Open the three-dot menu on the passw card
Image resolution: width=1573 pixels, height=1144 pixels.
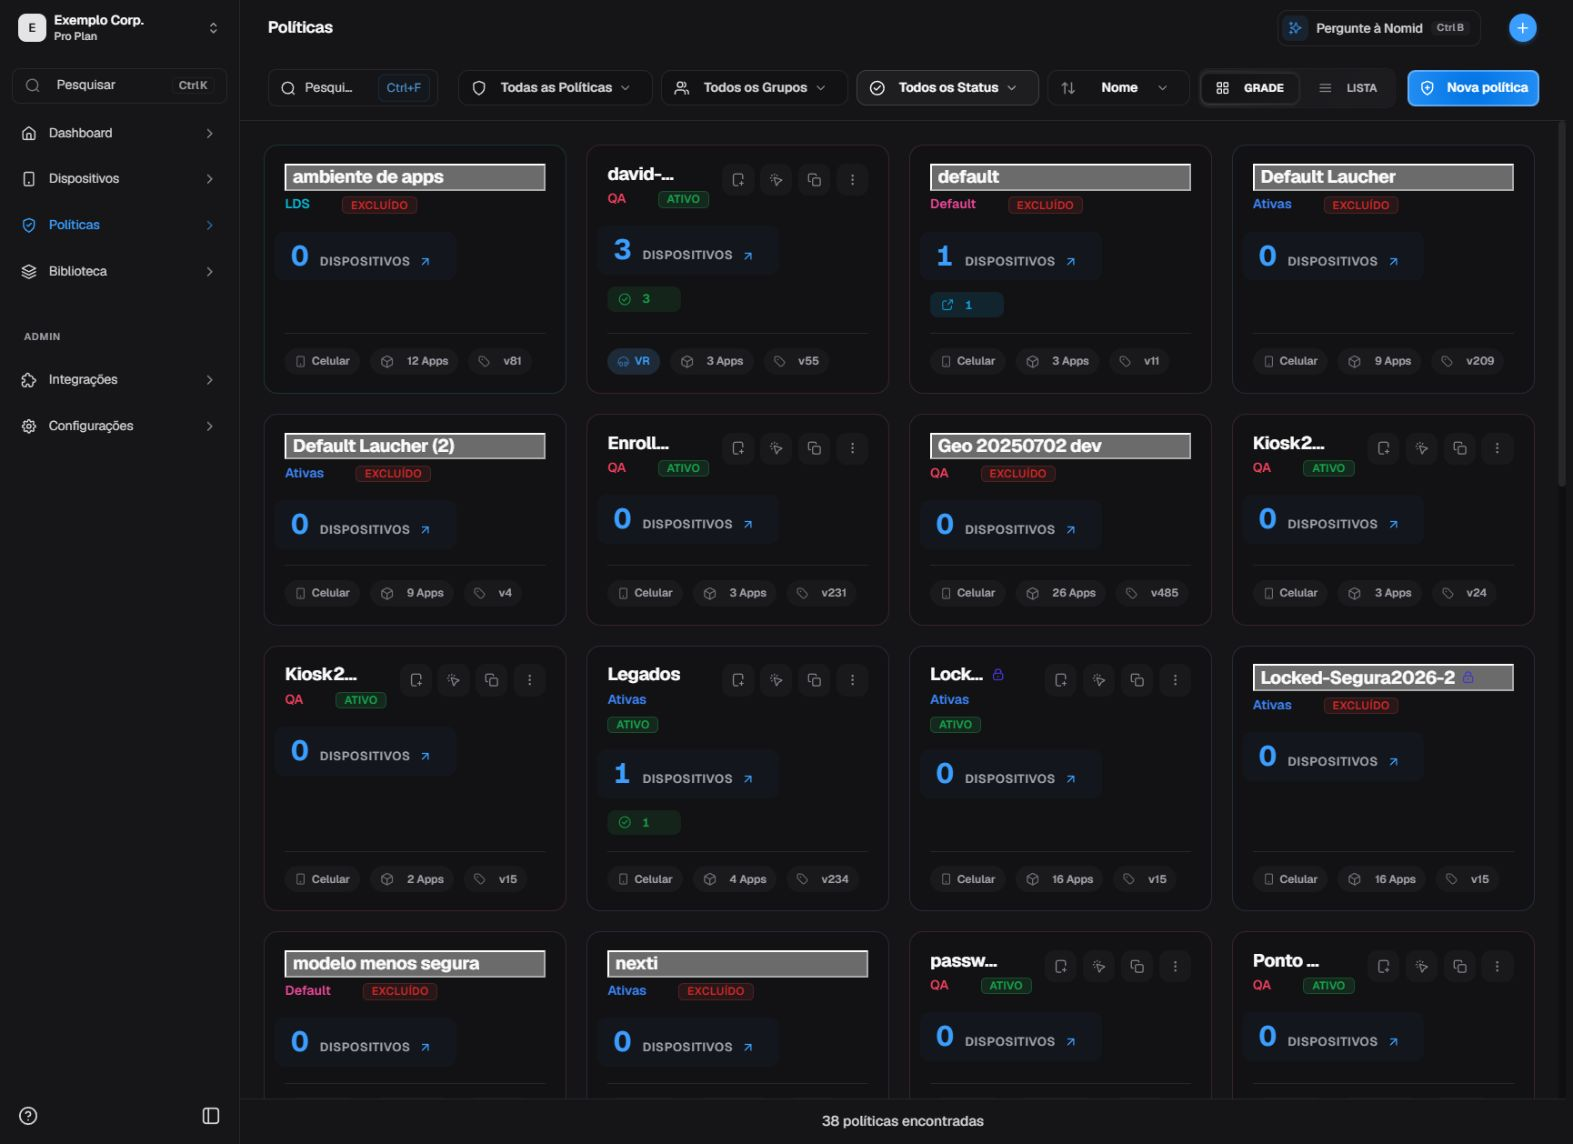click(x=1175, y=966)
